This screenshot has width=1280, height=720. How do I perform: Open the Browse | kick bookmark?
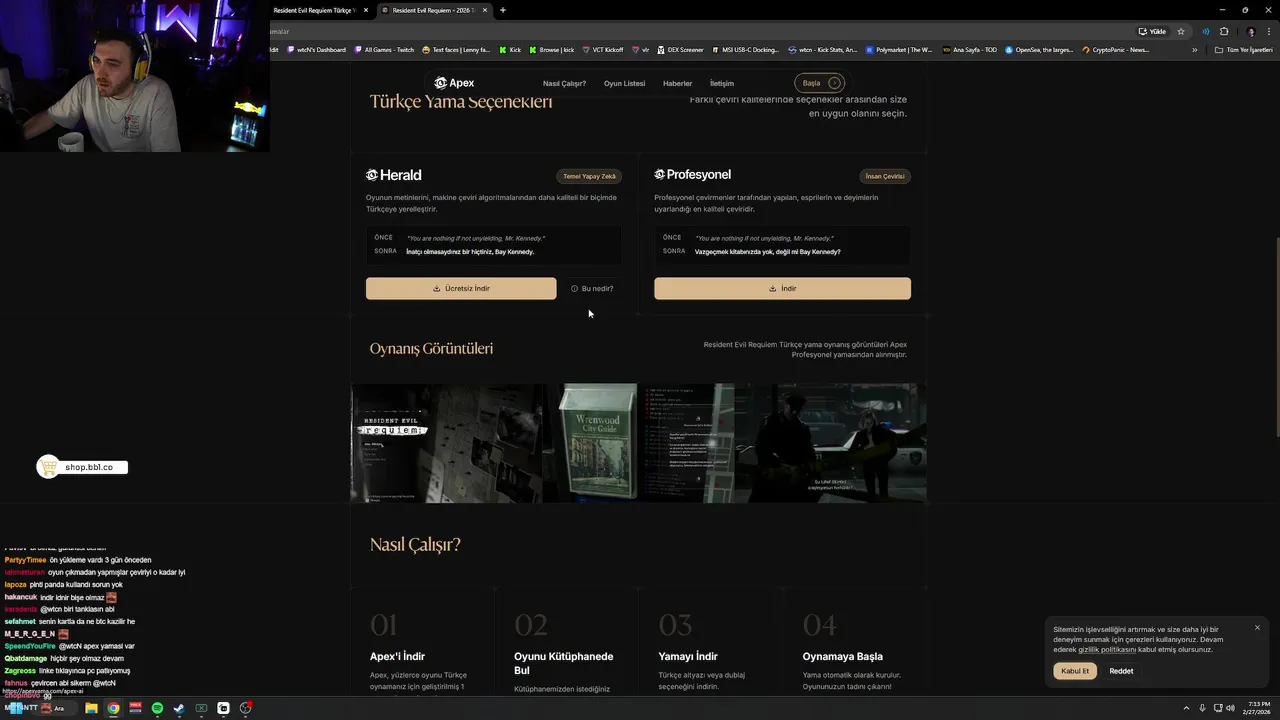tap(552, 49)
